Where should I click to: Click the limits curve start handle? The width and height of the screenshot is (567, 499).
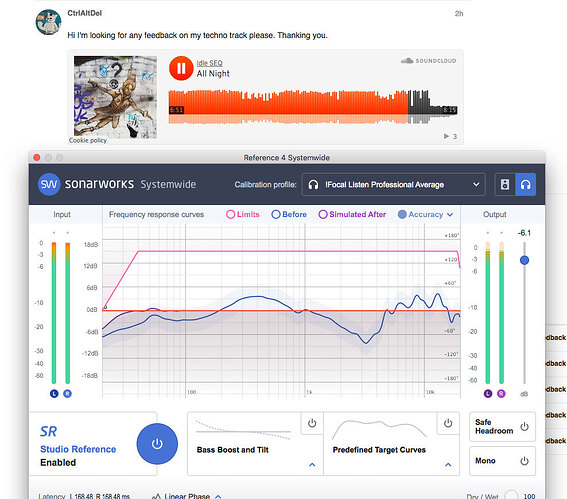[x=105, y=307]
